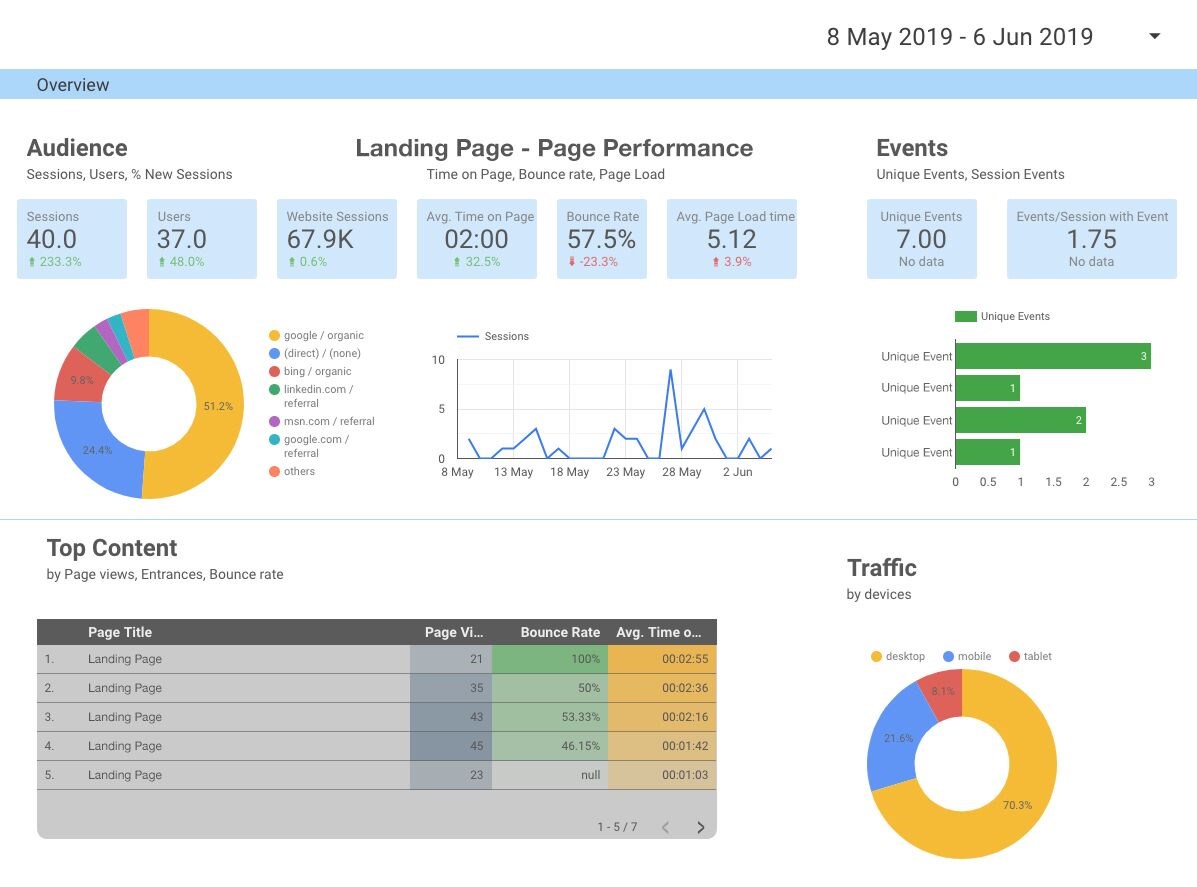Image resolution: width=1197 pixels, height=887 pixels.
Task: Click the google / organic legend dot
Action: 274,336
